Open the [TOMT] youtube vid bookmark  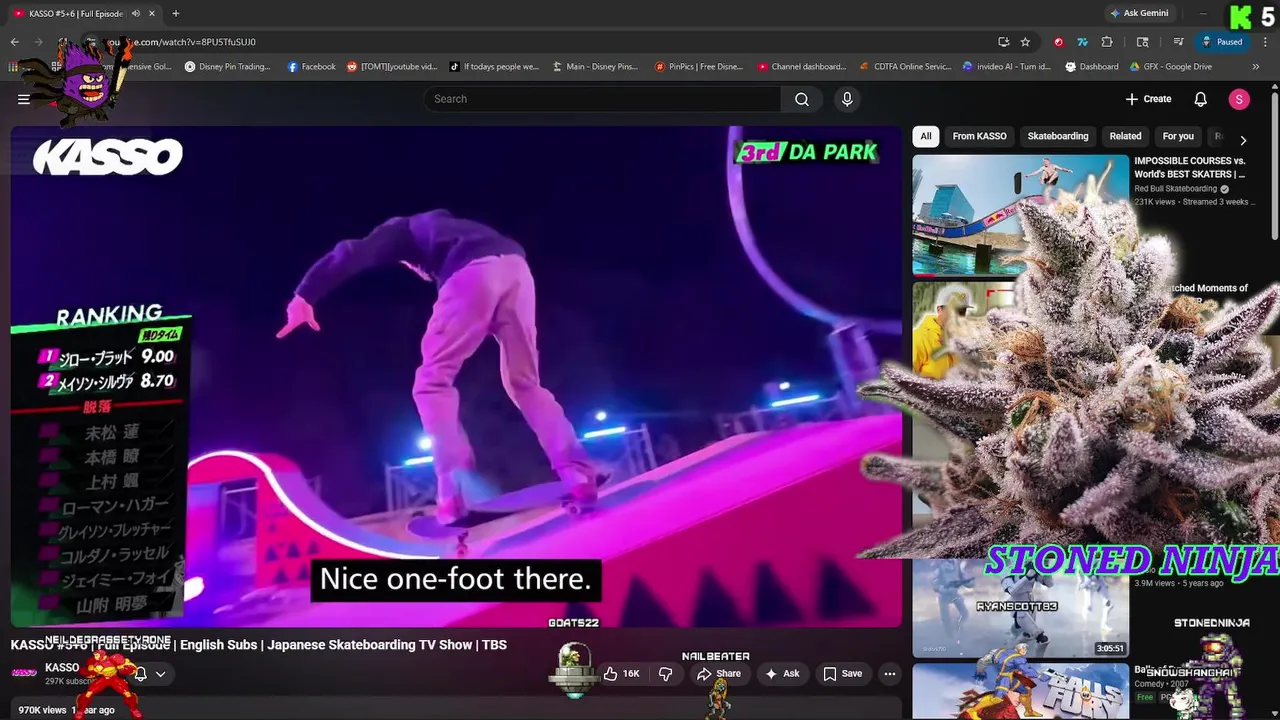pyautogui.click(x=393, y=67)
